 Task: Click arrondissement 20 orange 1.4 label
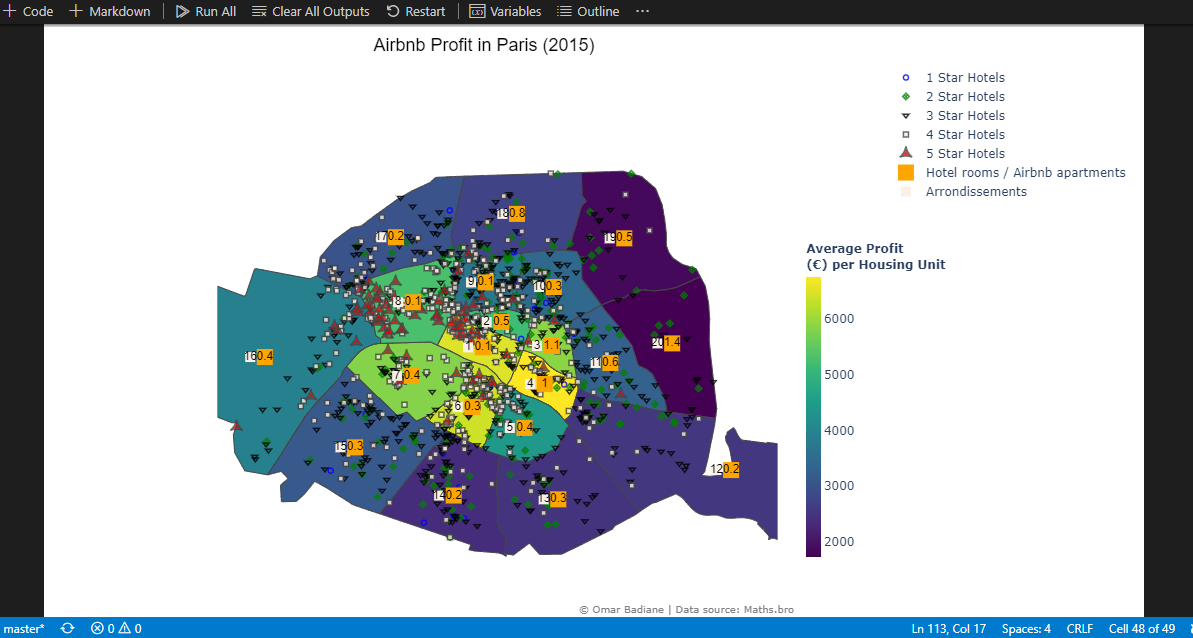(x=672, y=343)
